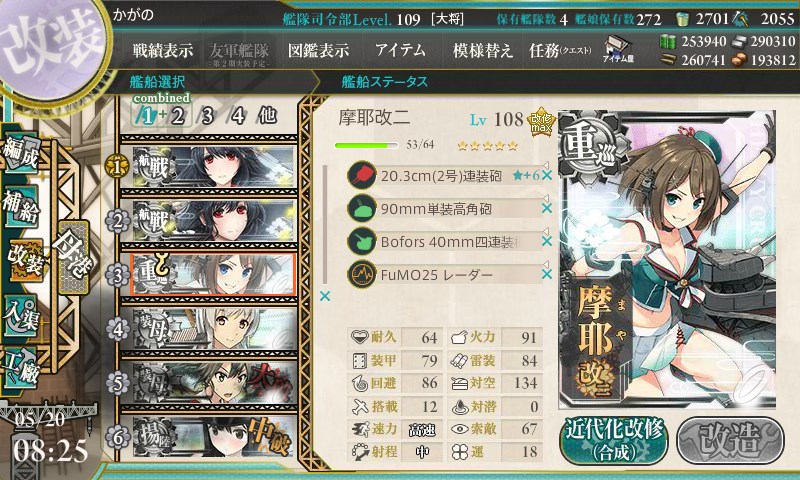800x480 pixels.
Task: Open the 任務(クエスト) quest menu
Action: point(560,50)
